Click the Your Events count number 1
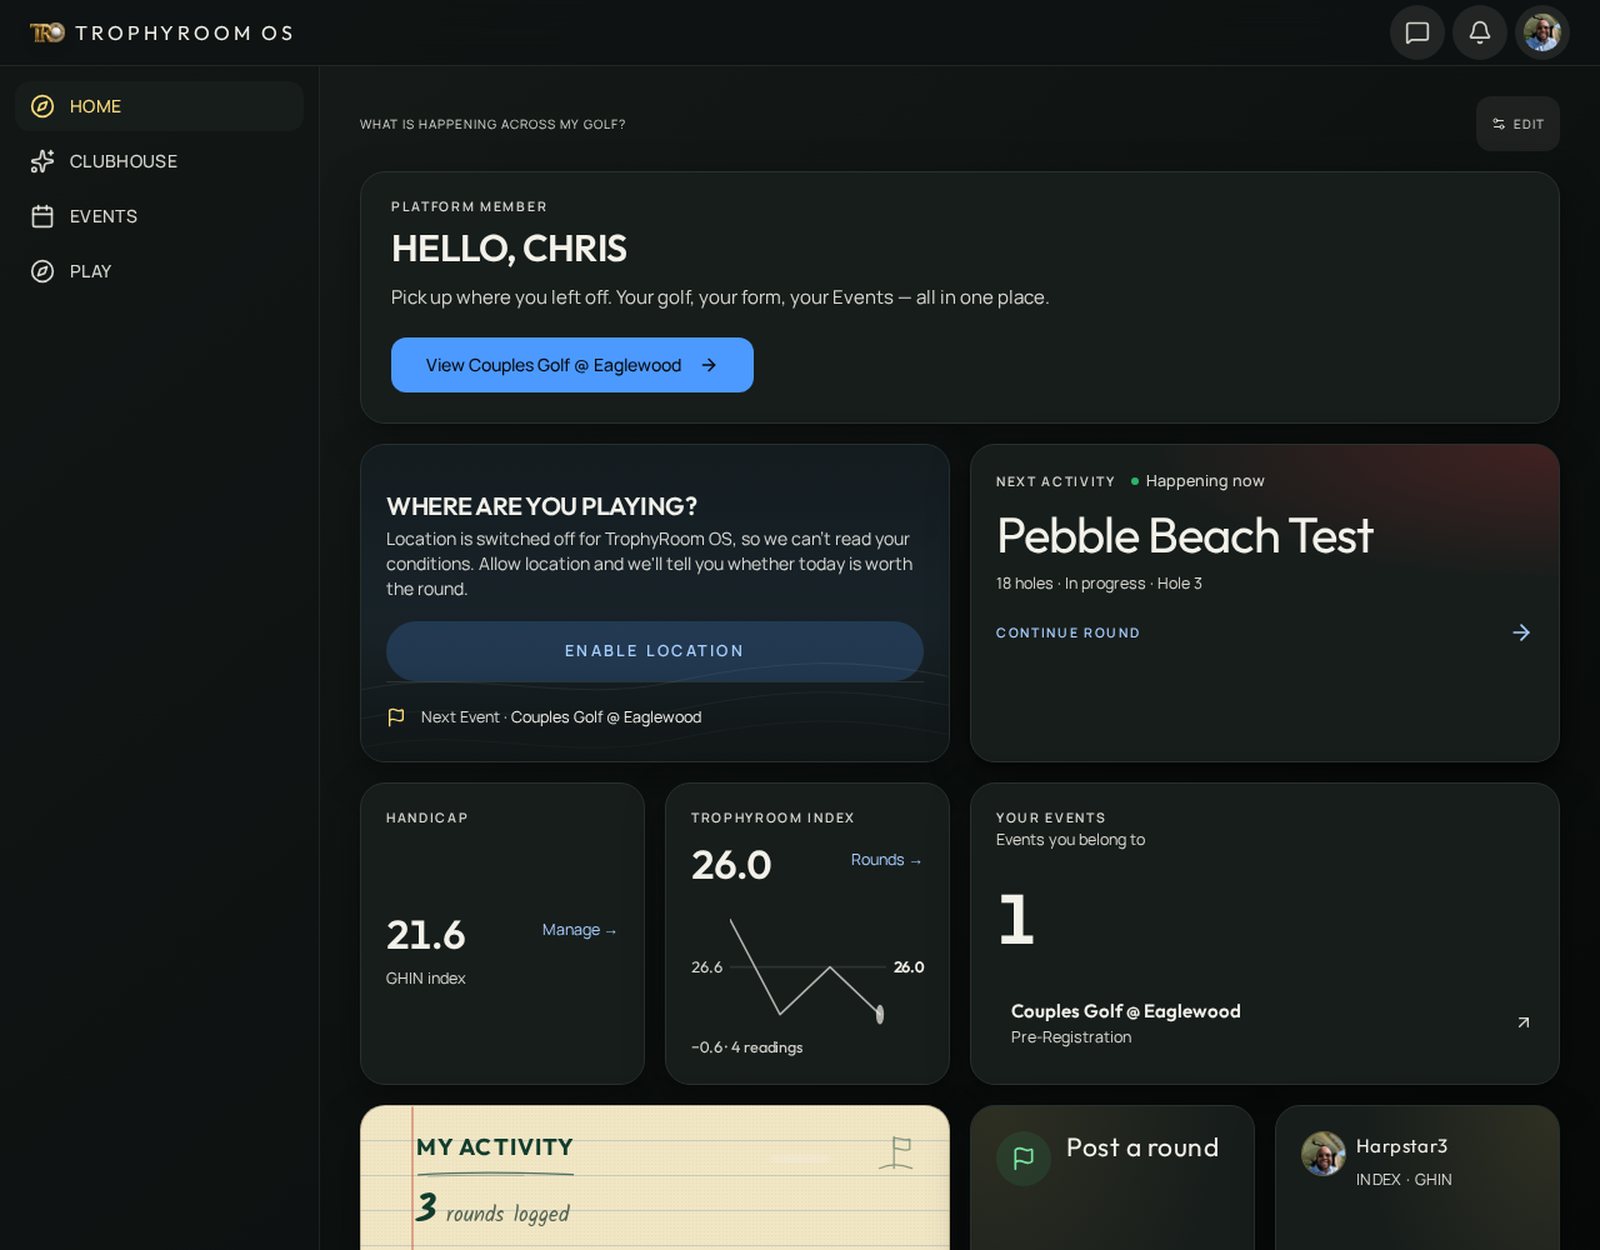 [1016, 919]
